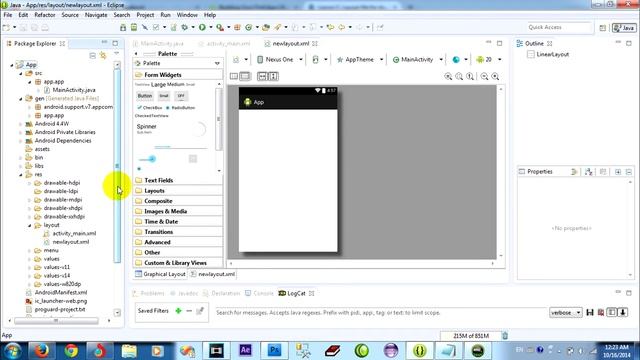
Task: Toggle the LogCat saved filters view icon
Action: (x=611, y=313)
